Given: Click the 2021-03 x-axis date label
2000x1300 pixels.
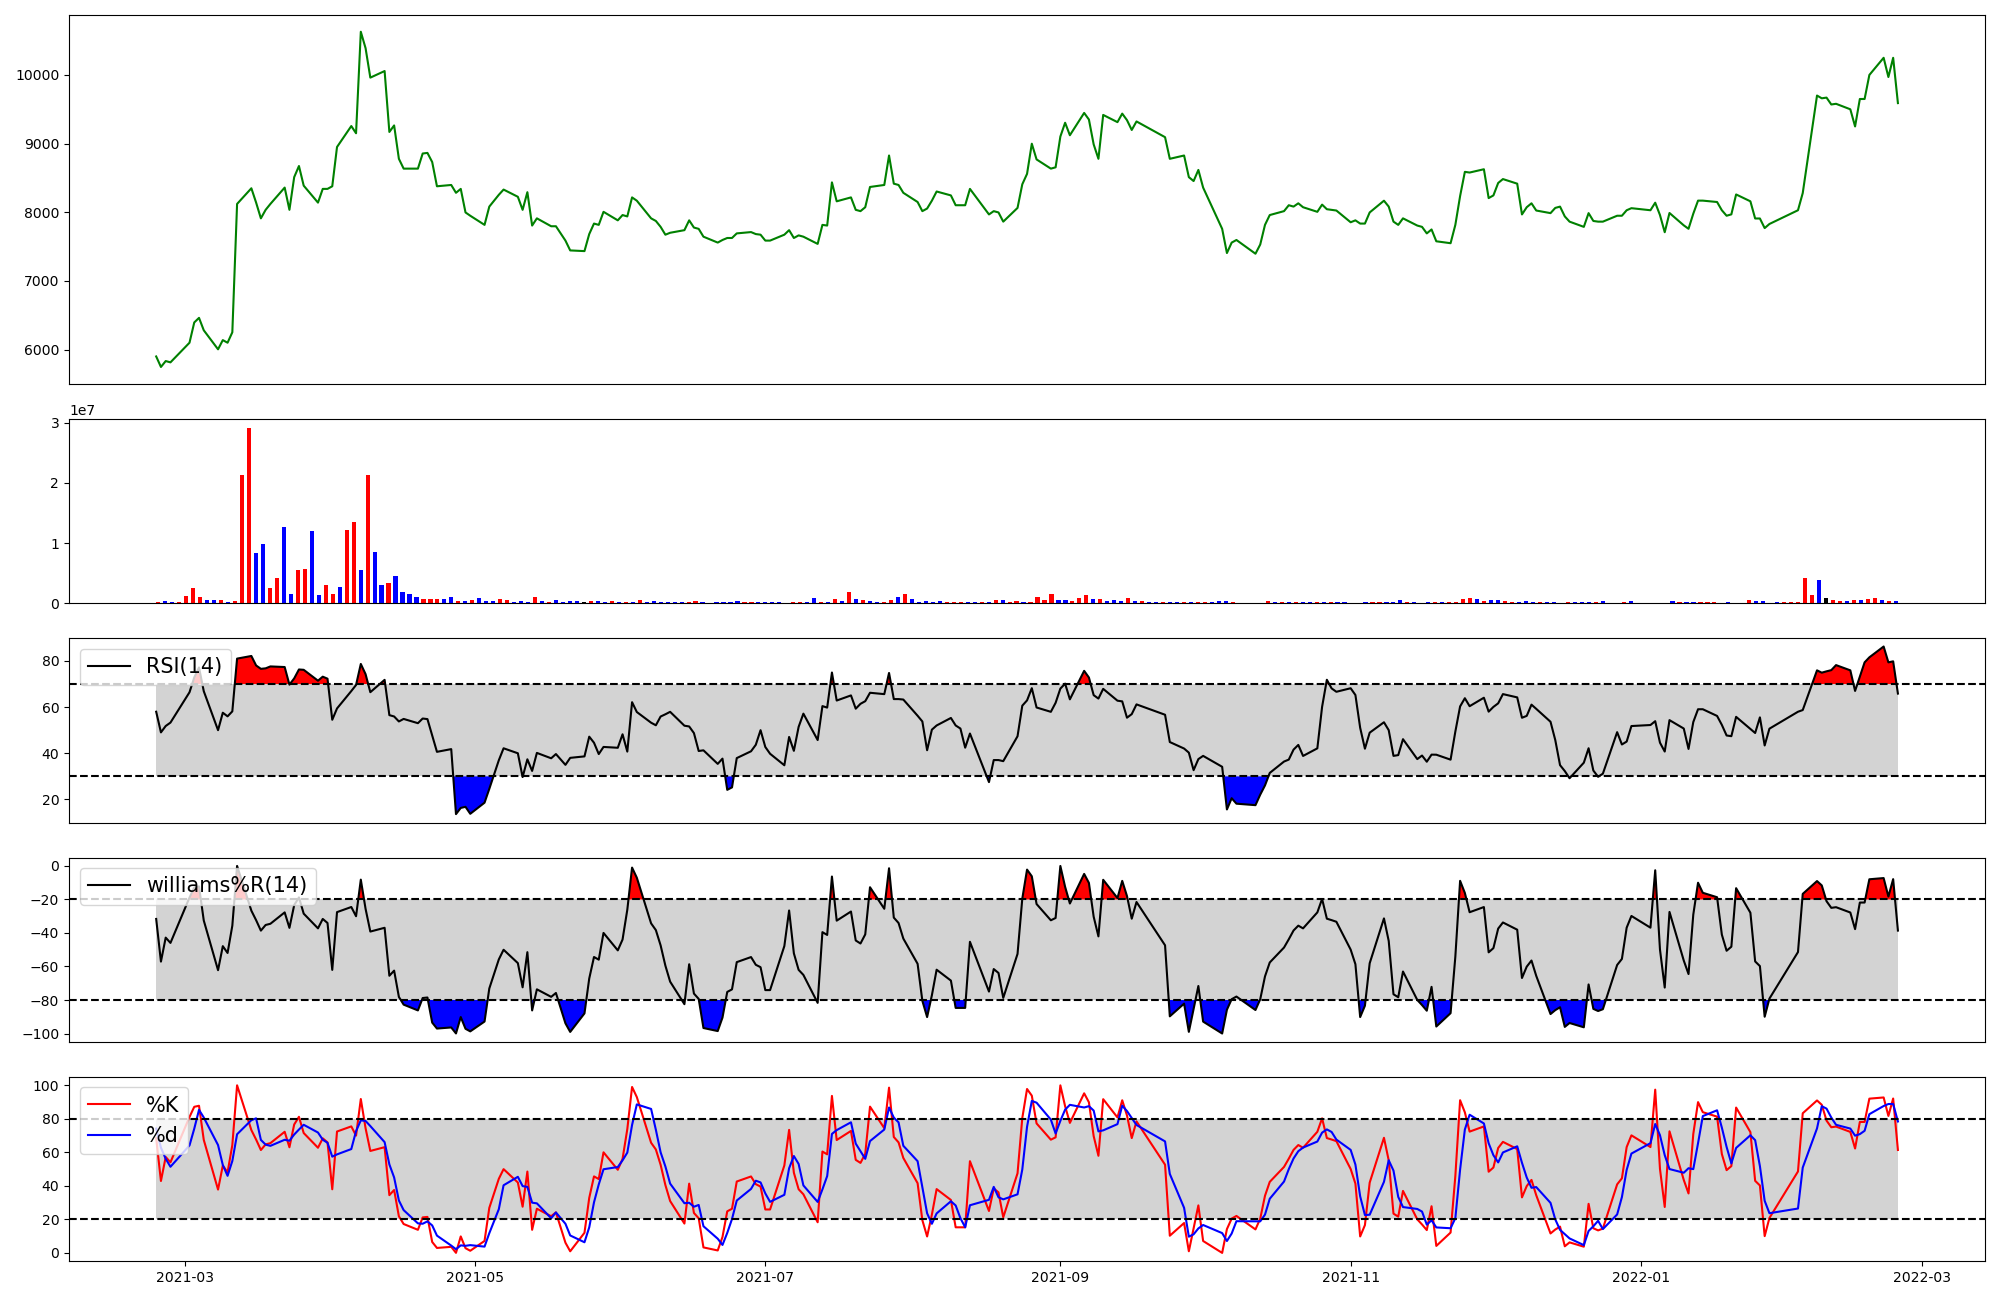Looking at the screenshot, I should (x=185, y=1277).
